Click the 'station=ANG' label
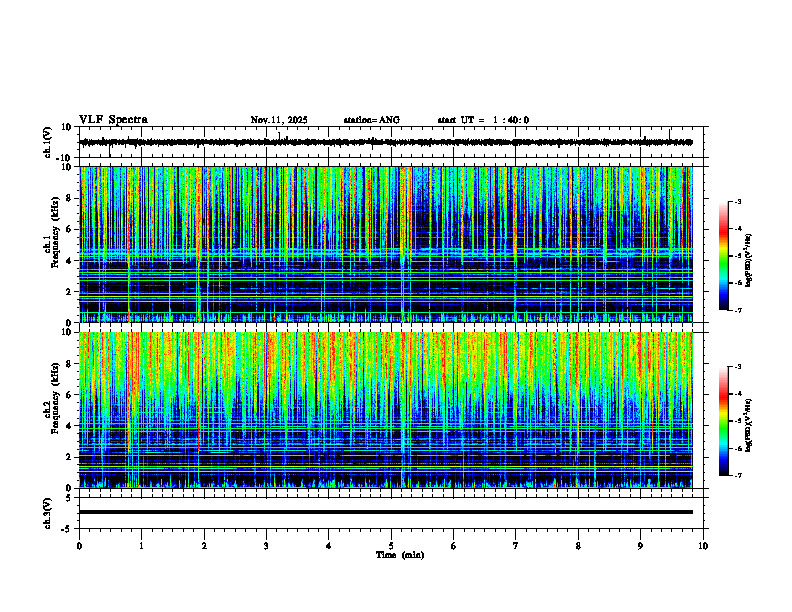The width and height of the screenshot is (792, 612). pyautogui.click(x=372, y=120)
